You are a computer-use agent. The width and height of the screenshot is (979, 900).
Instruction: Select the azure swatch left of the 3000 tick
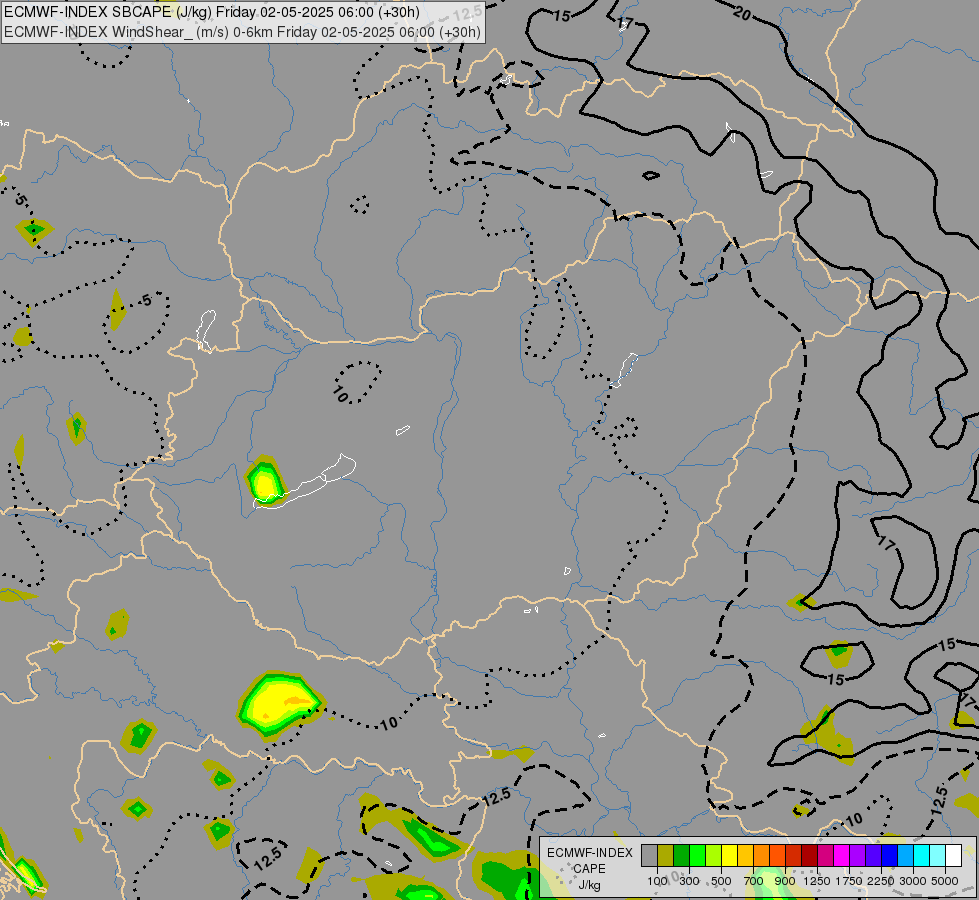tap(906, 855)
